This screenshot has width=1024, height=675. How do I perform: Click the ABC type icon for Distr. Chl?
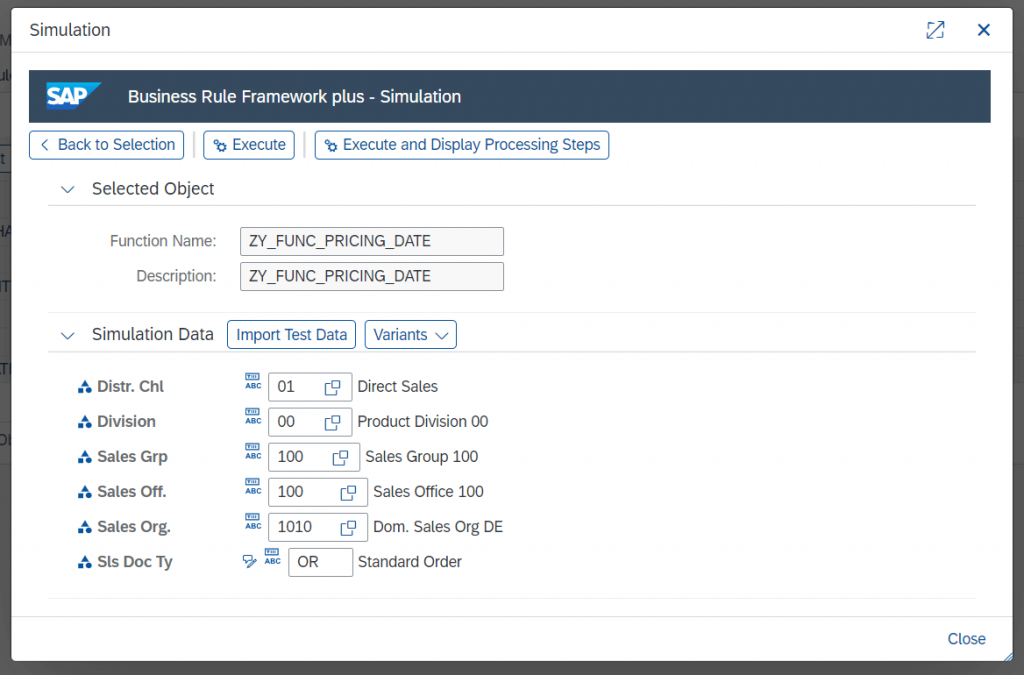(253, 381)
